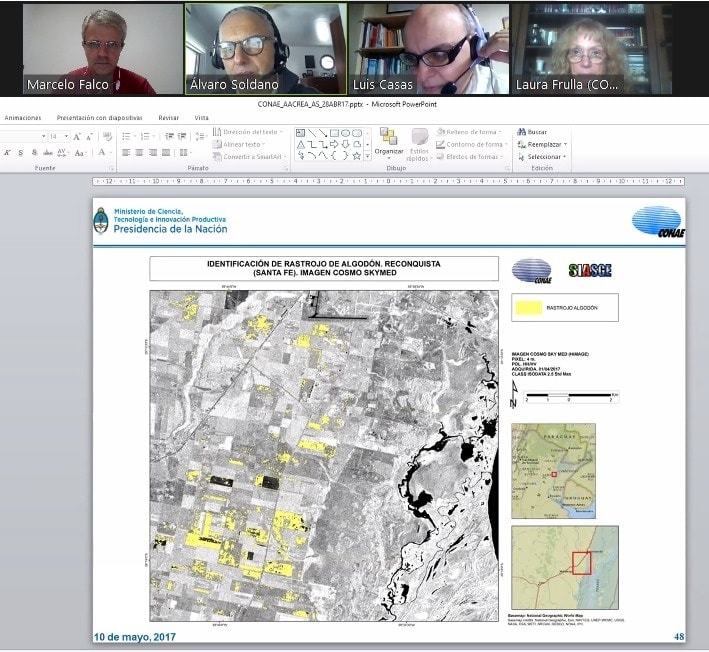
Task: Toggle text shadow formatting
Action: pos(33,152)
